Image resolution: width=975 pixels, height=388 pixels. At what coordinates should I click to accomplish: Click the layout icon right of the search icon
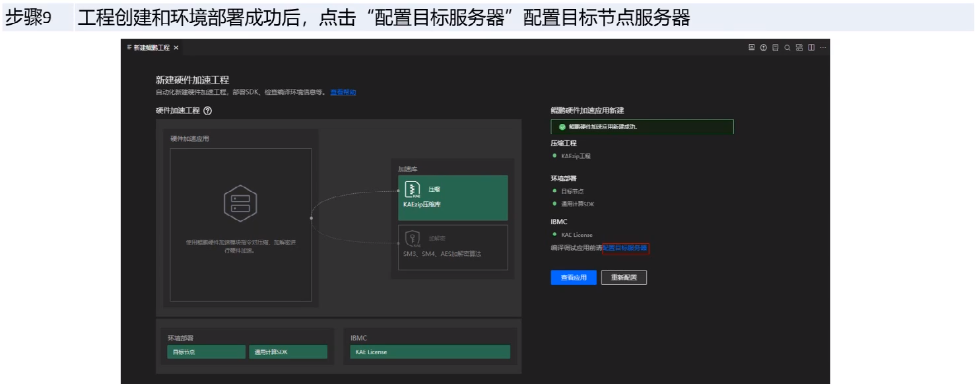coord(800,47)
